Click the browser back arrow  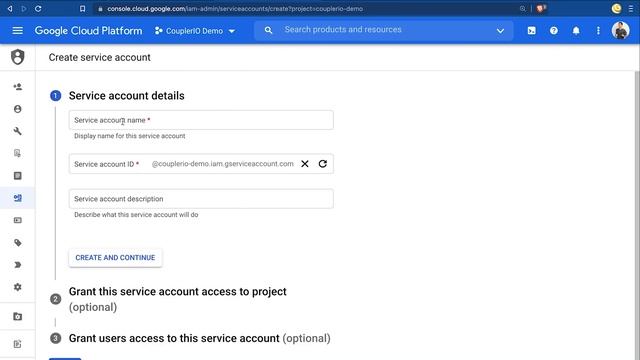pos(10,8)
